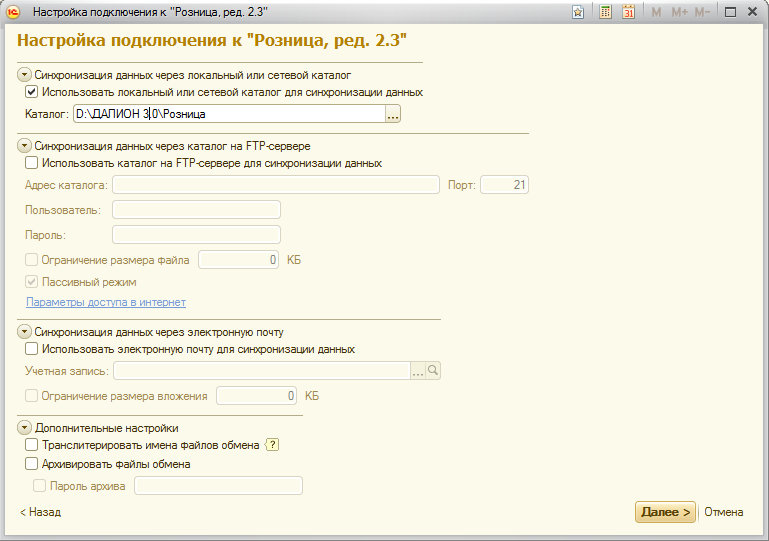769x541 pixels.
Task: Close the connection settings window
Action: pos(752,12)
